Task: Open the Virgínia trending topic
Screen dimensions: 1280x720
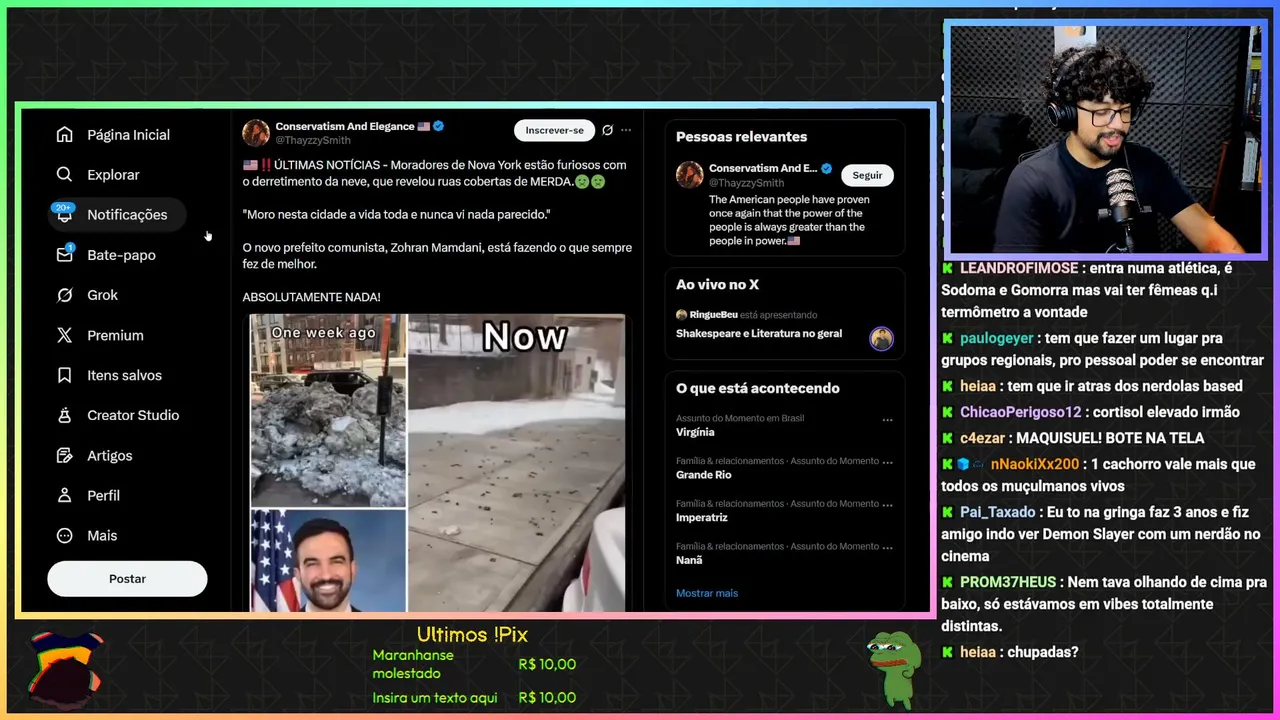Action: point(695,432)
